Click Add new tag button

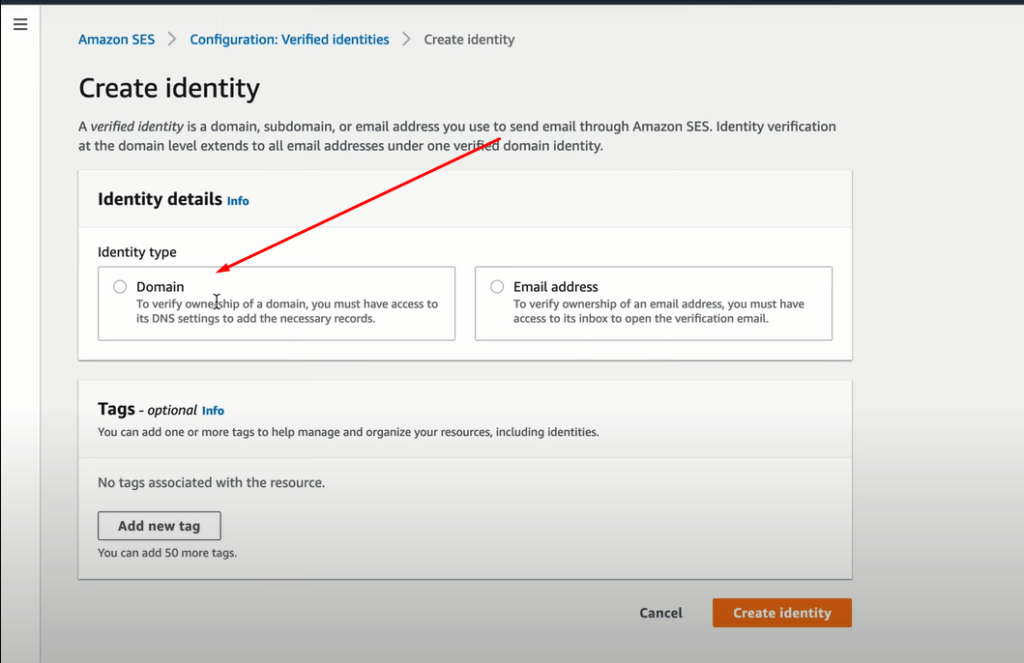click(159, 526)
